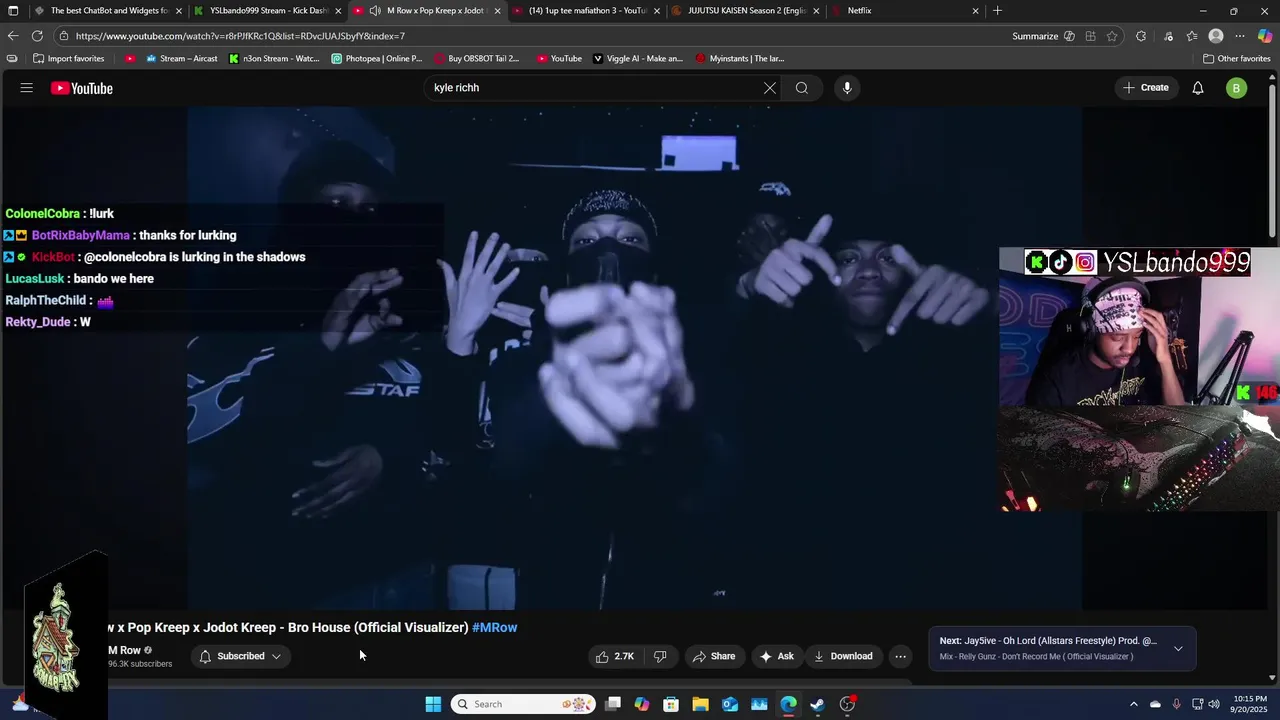Switch to YSLbando999 Stream Kick Dashboard tab

tap(267, 11)
